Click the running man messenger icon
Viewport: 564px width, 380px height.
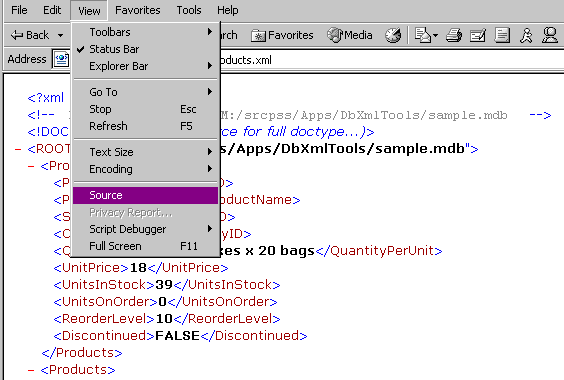(526, 35)
